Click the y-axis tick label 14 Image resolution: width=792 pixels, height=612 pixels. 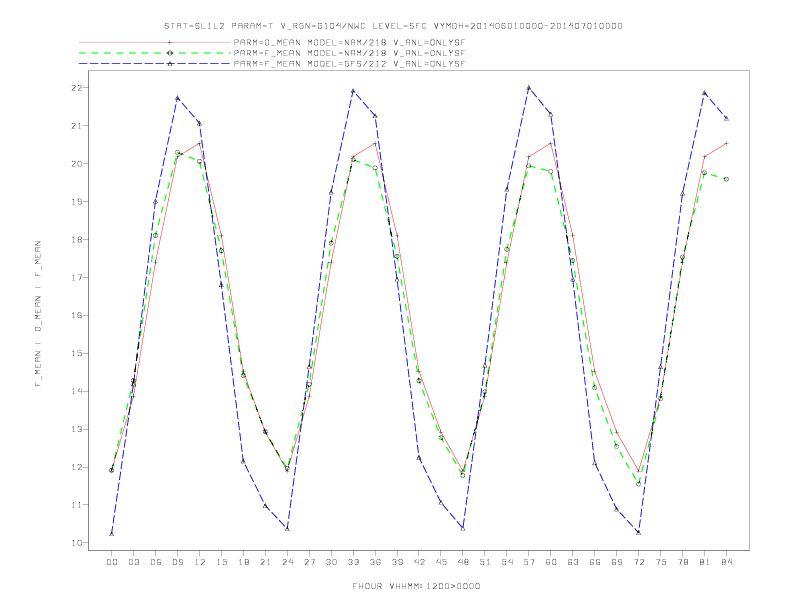point(77,391)
